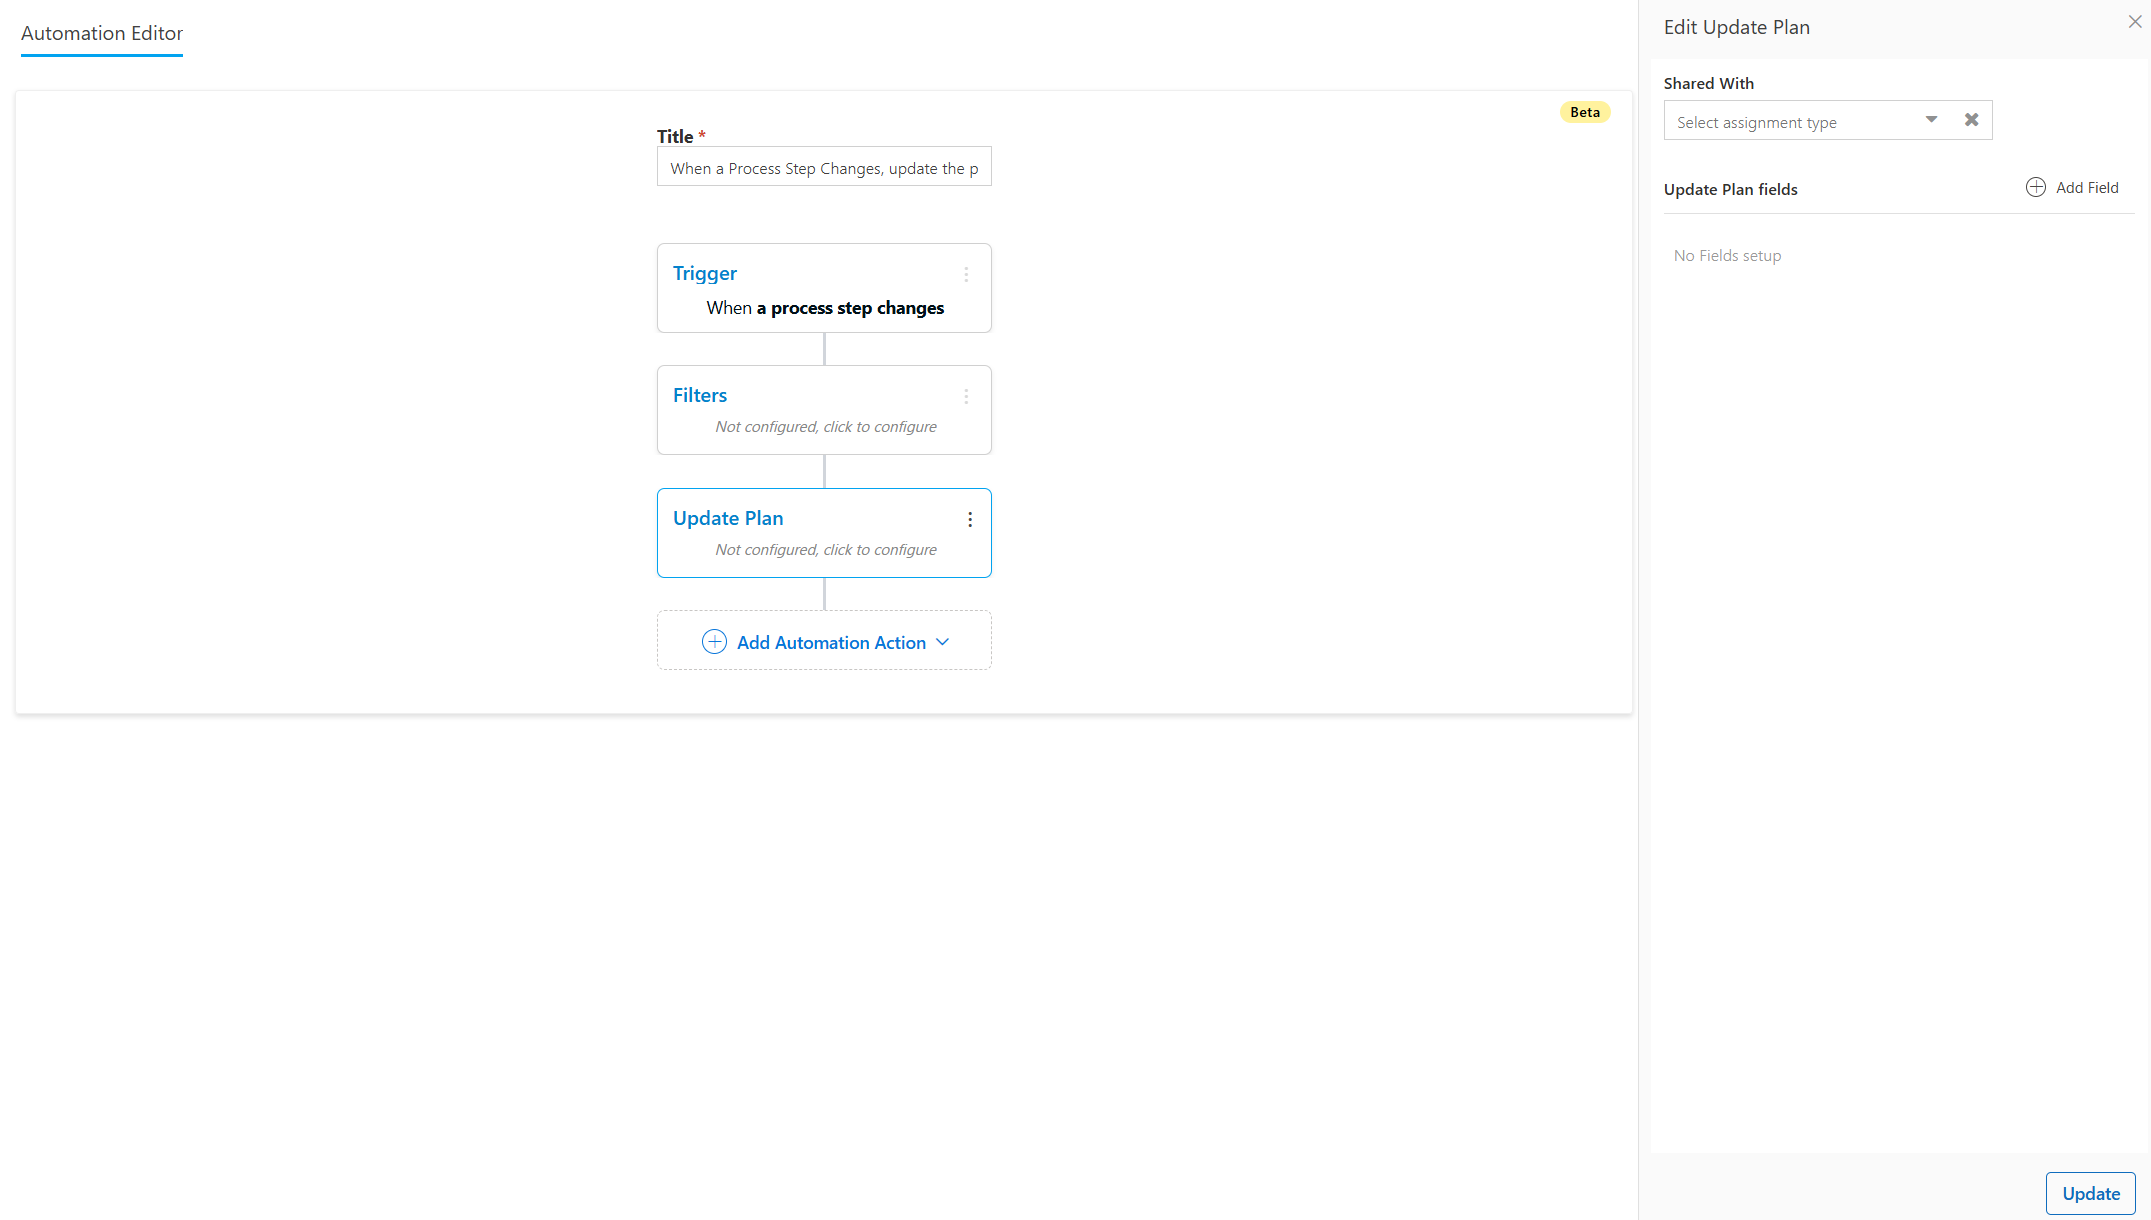
Task: Click the Update button
Action: [2090, 1193]
